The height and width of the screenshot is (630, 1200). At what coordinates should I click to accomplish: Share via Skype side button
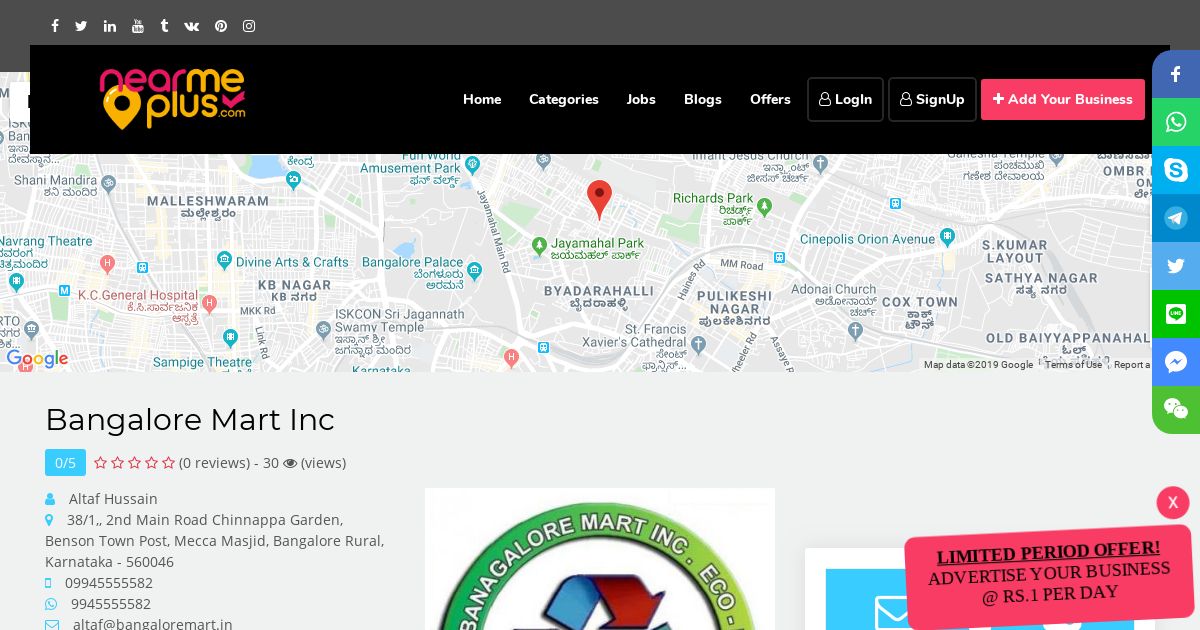(1176, 170)
